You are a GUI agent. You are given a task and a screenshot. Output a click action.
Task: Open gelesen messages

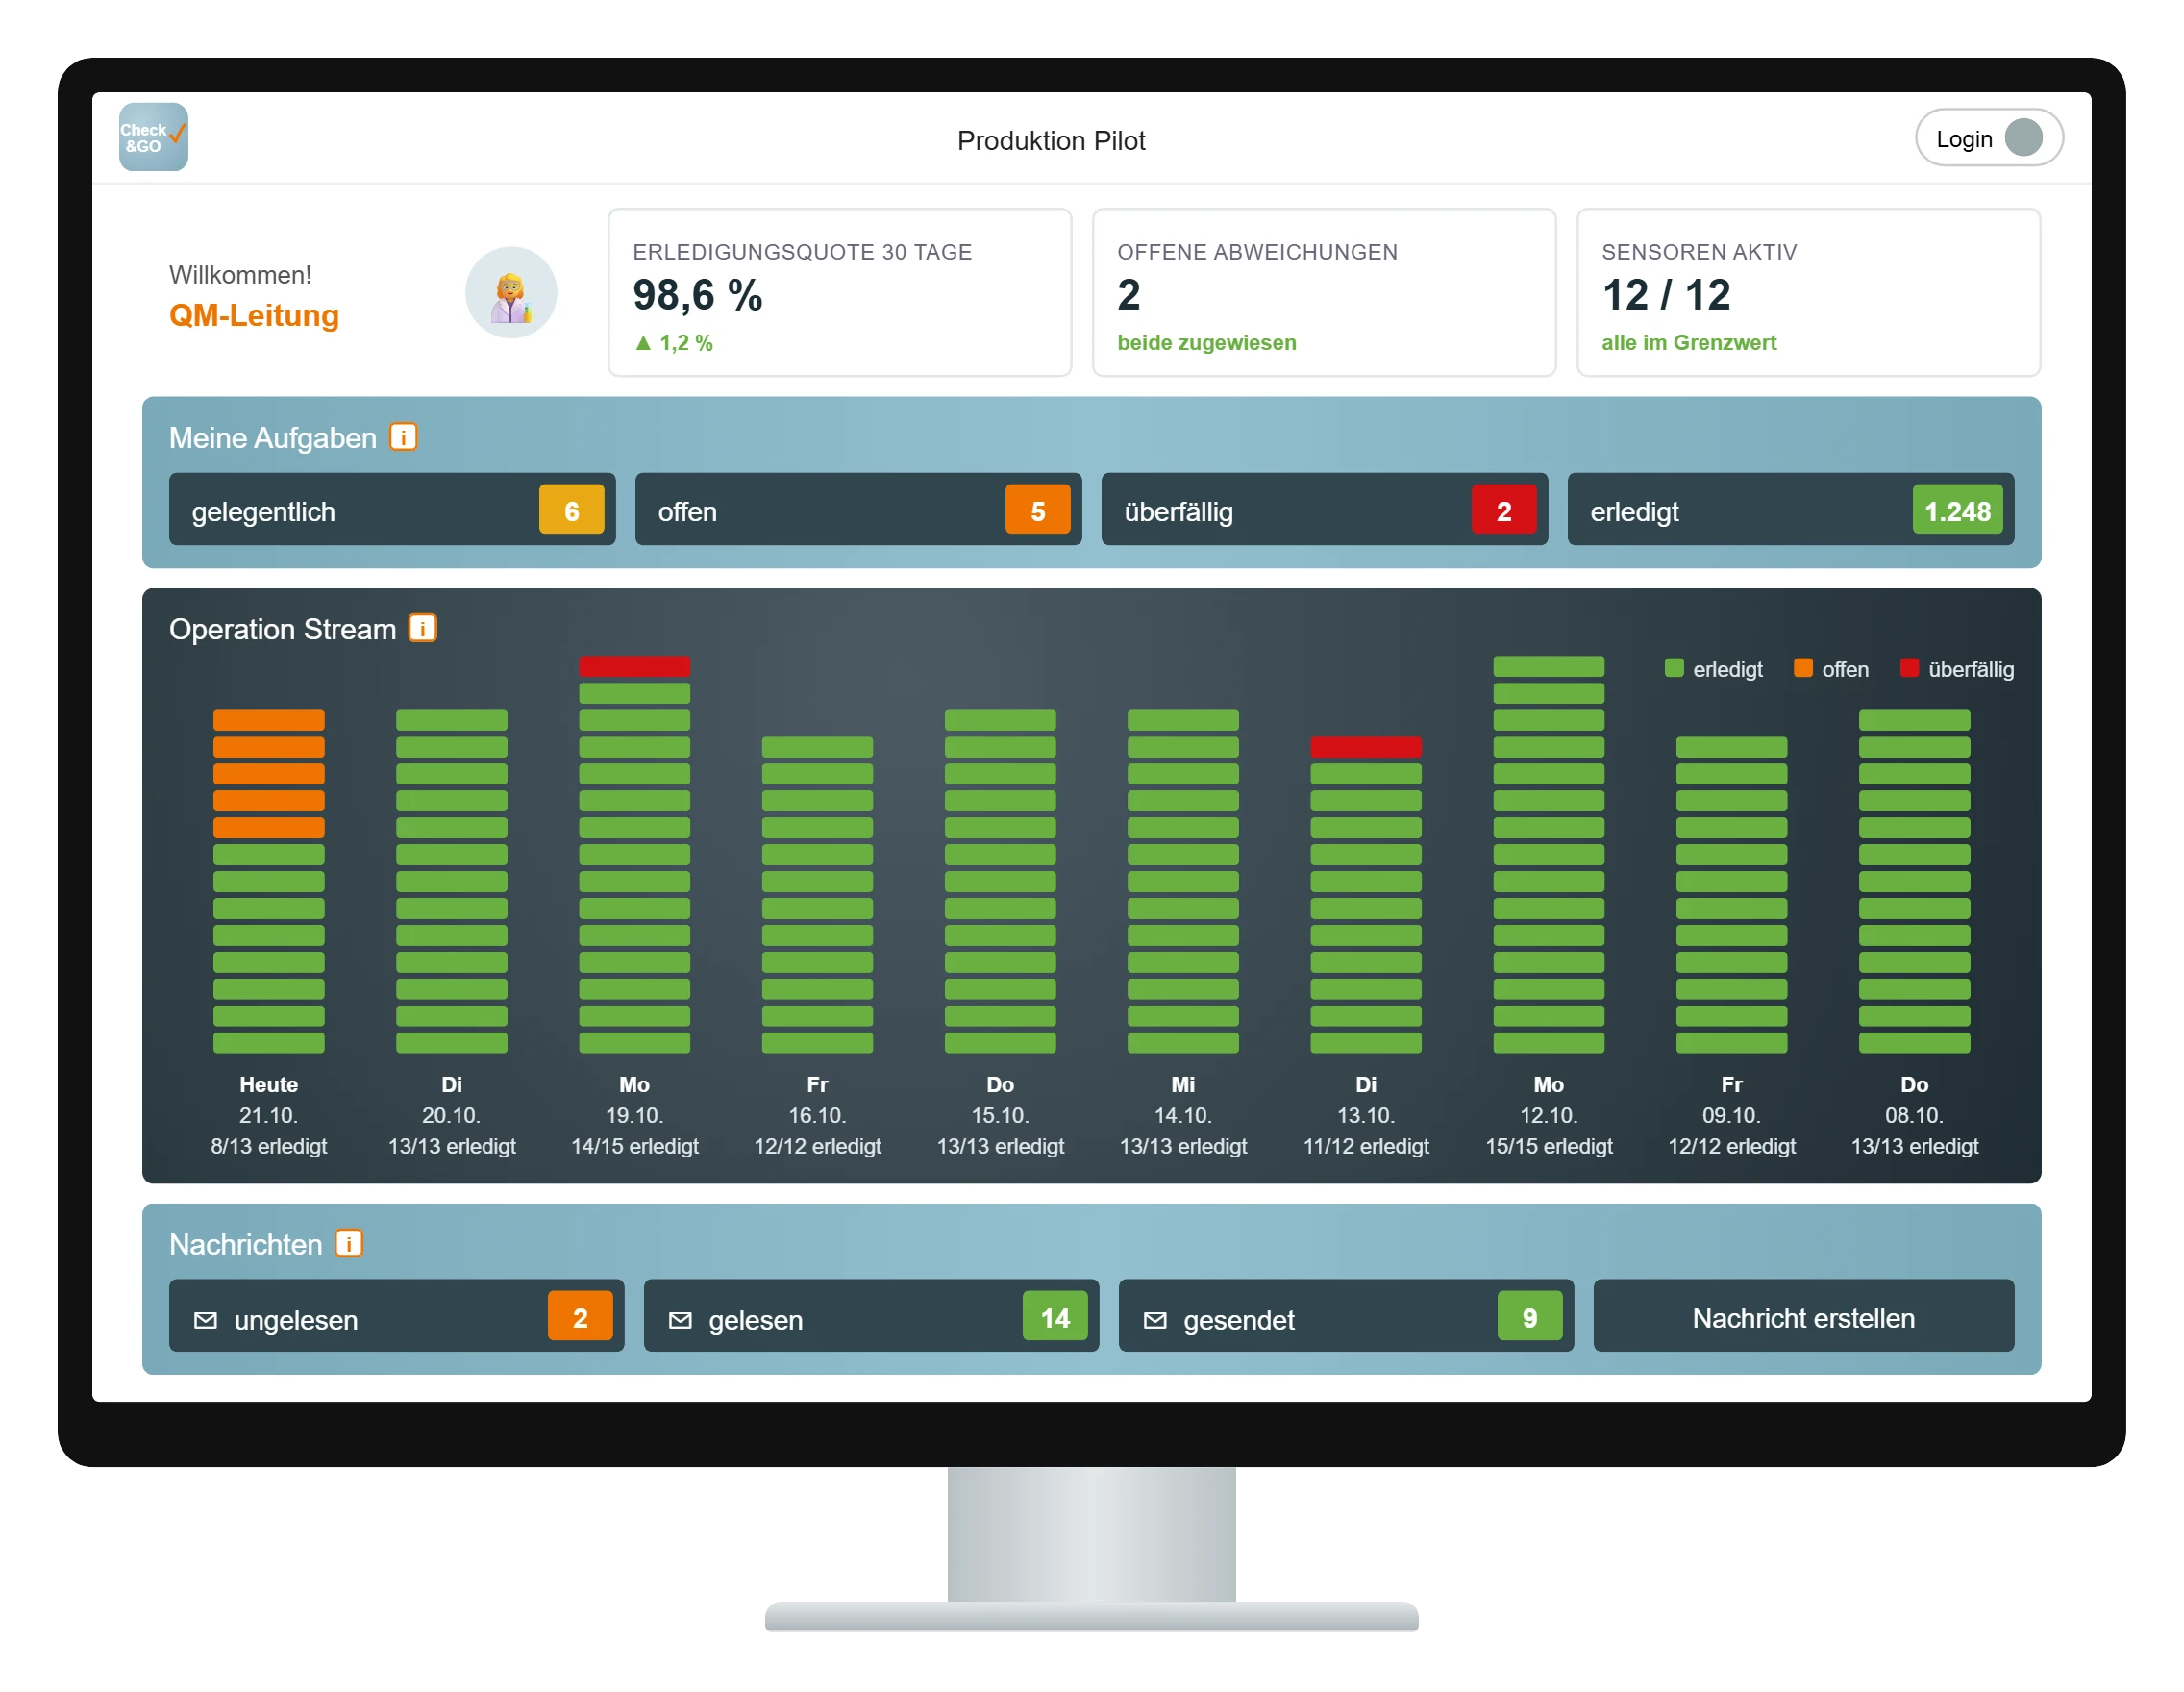pyautogui.click(x=871, y=1317)
